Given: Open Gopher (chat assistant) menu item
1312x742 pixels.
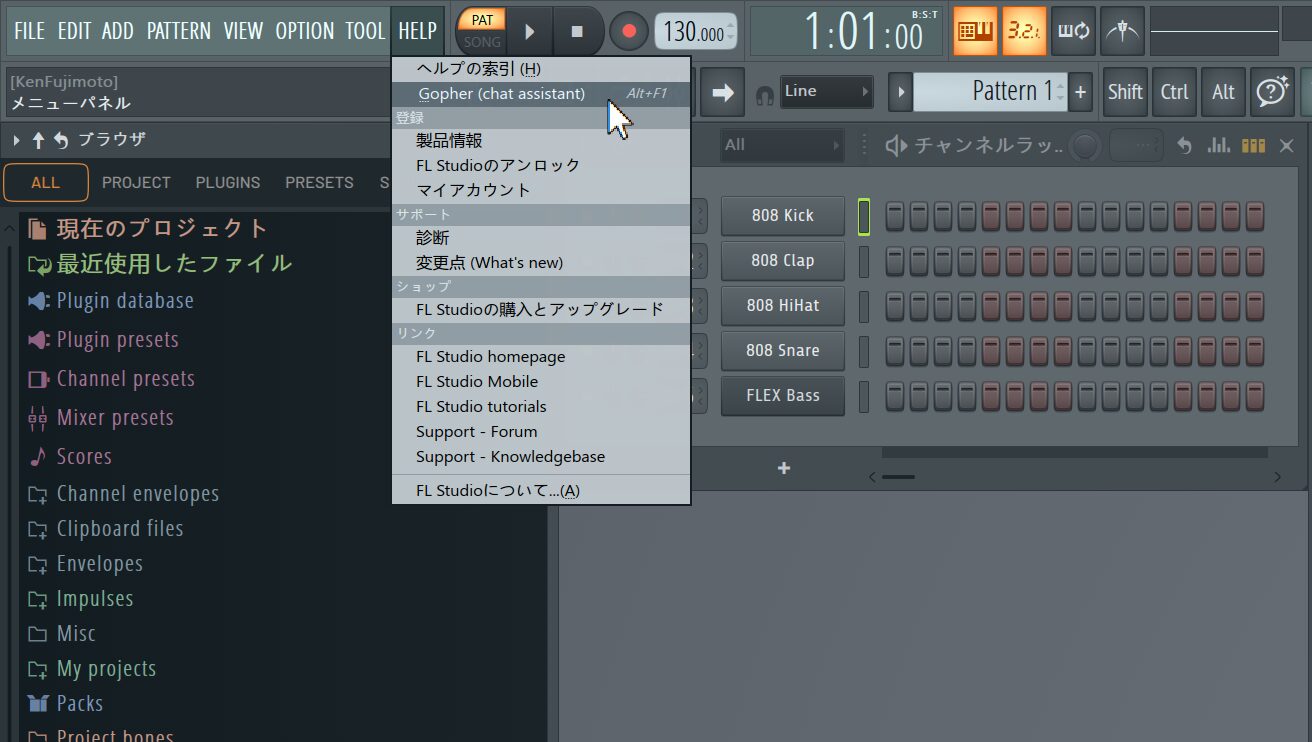Looking at the screenshot, I should pyautogui.click(x=541, y=94).
